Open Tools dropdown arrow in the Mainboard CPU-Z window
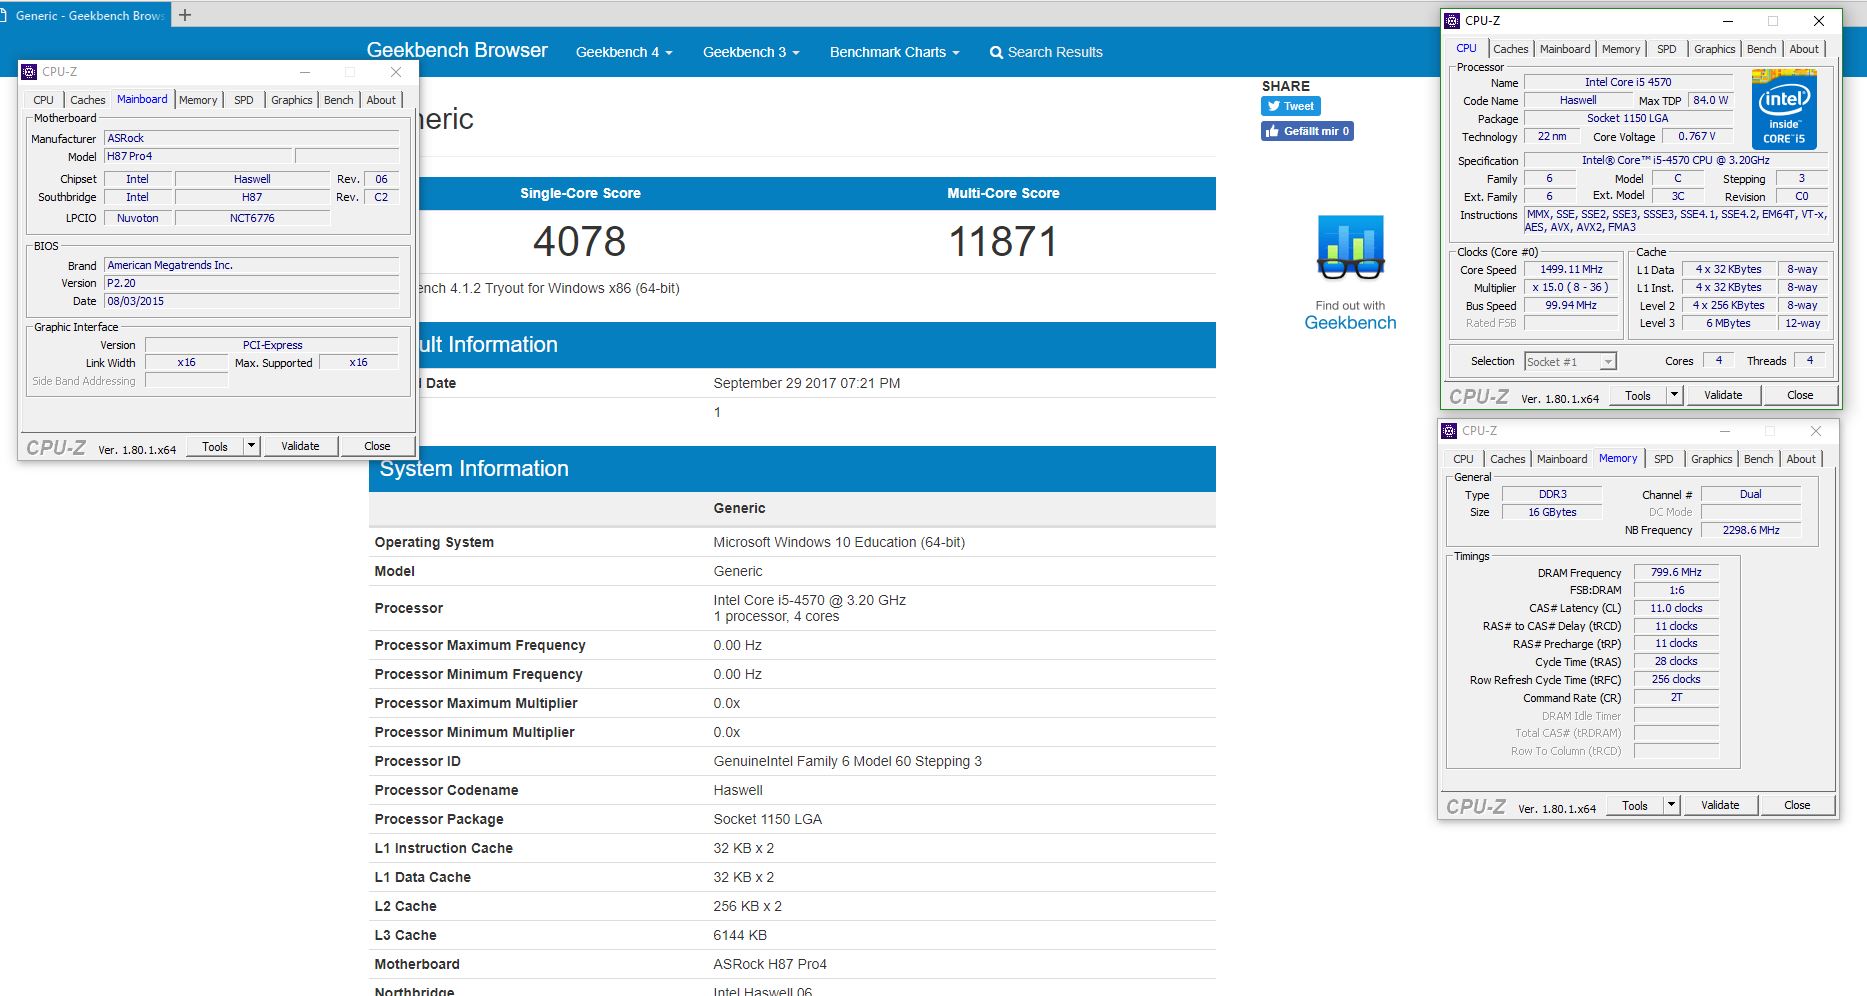1867x996 pixels. (x=252, y=446)
